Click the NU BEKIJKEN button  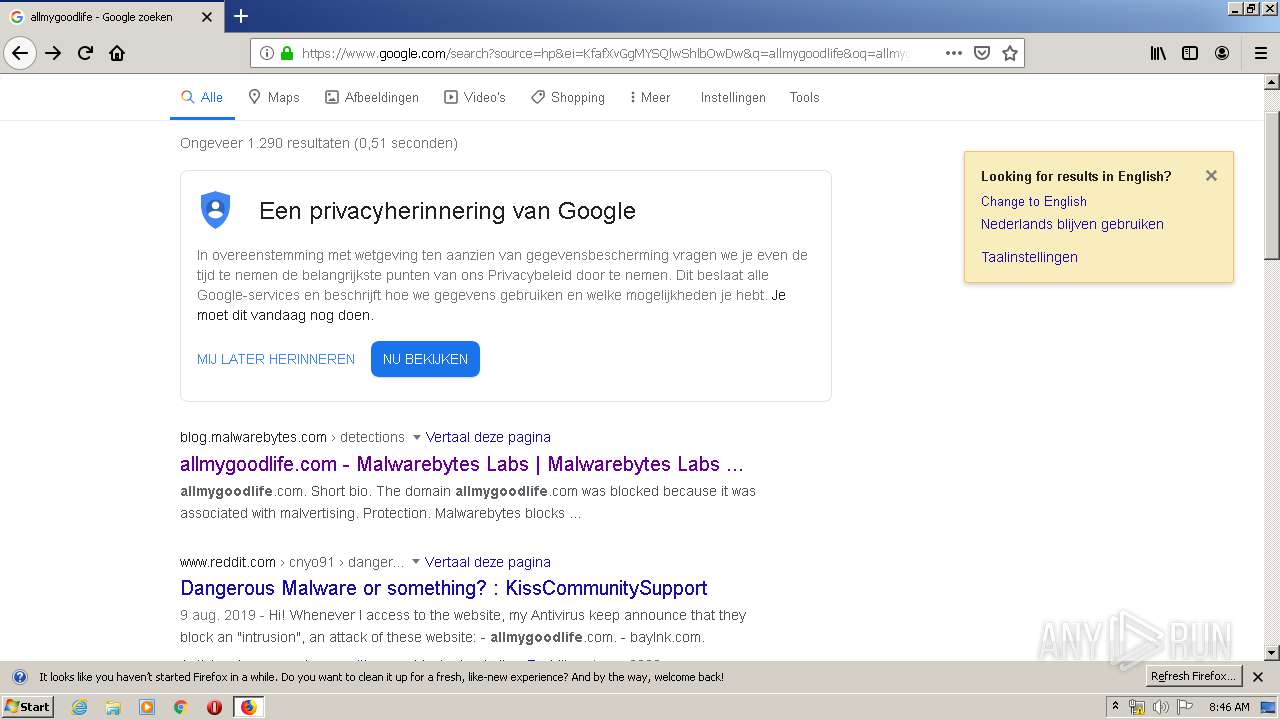(425, 359)
